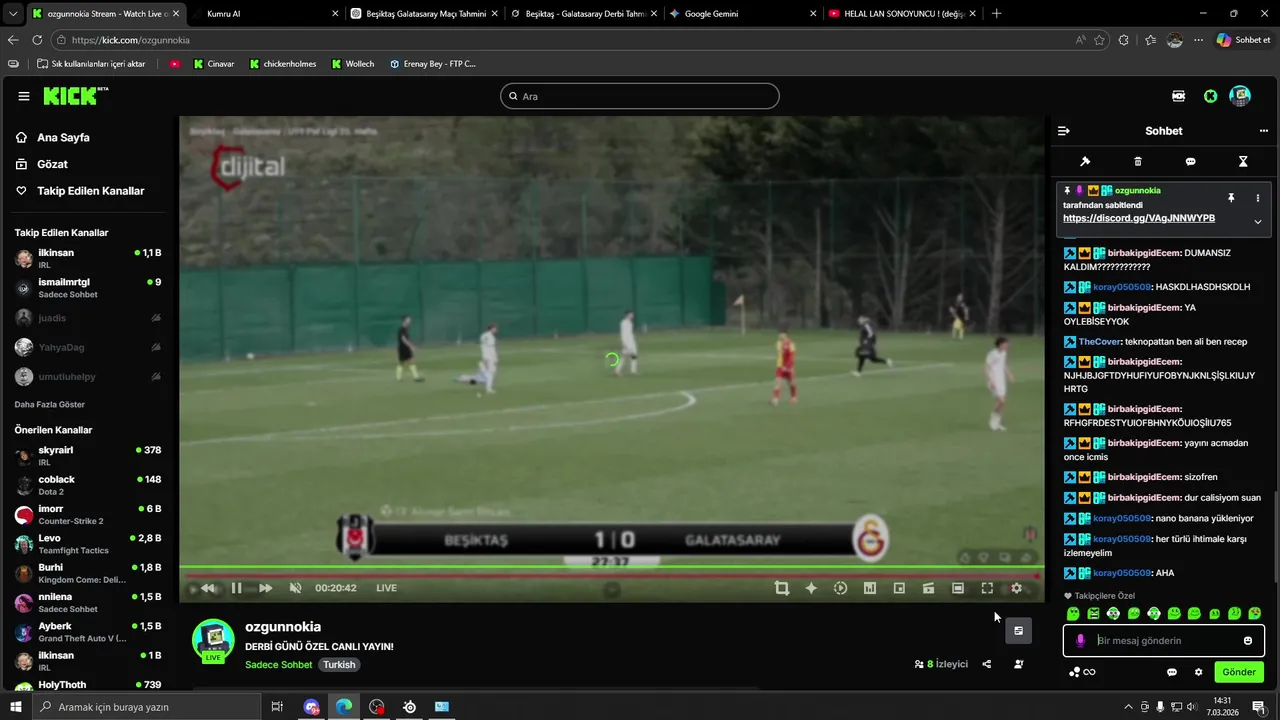
Task: Click the points infinity icon
Action: pyautogui.click(x=1082, y=672)
